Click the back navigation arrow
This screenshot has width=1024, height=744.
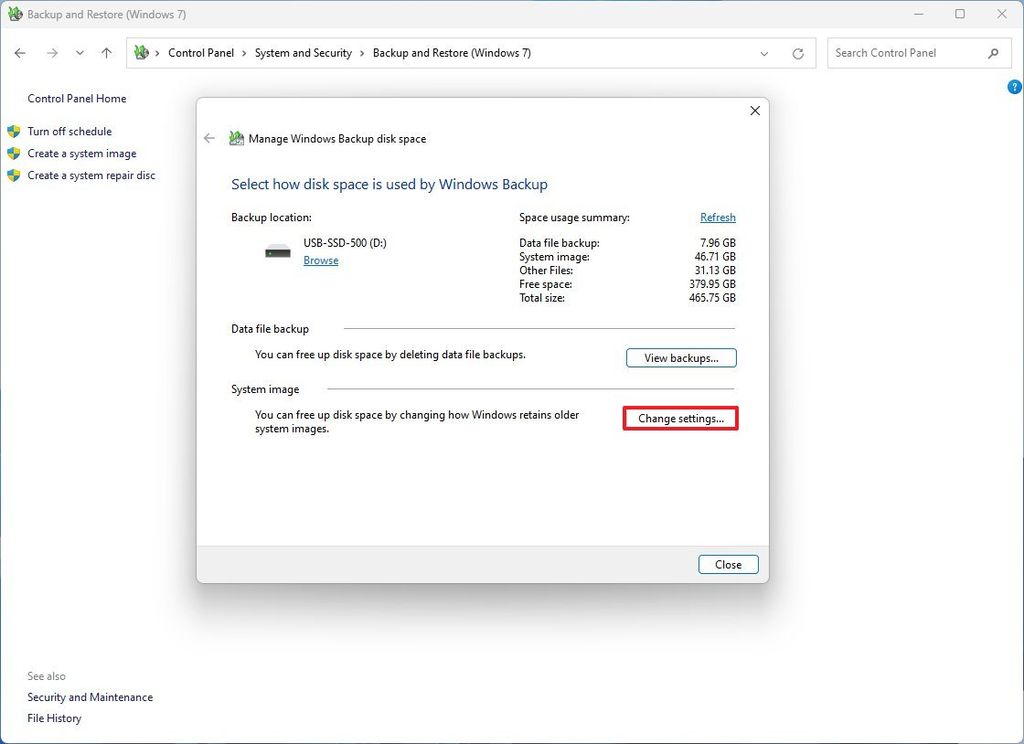pyautogui.click(x=20, y=53)
